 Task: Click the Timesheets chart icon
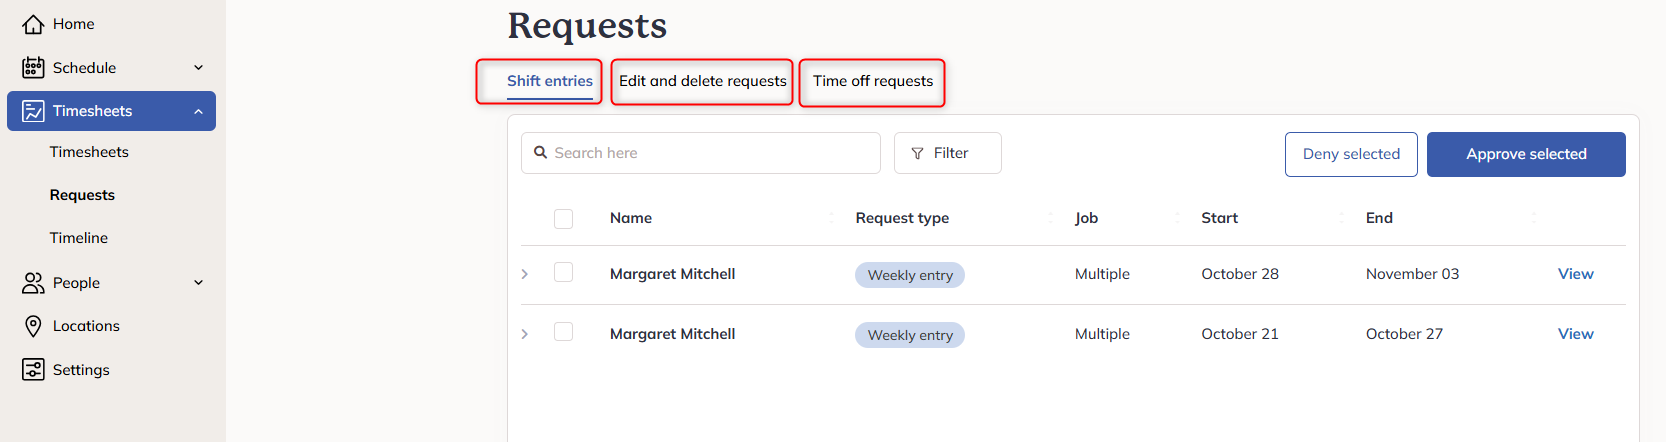(x=33, y=111)
